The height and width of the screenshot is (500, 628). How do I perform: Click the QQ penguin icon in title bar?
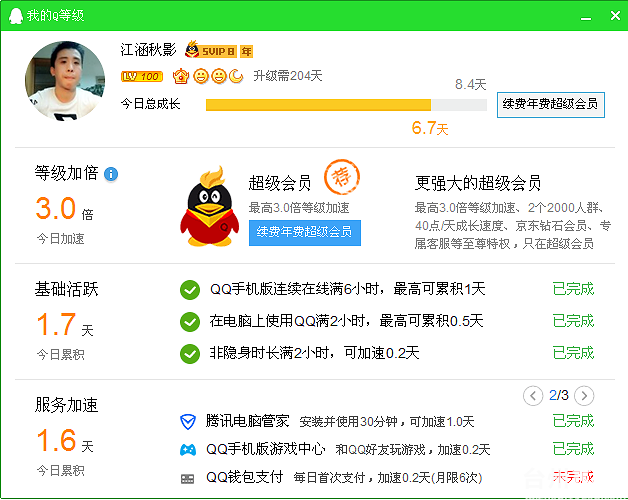click(x=16, y=16)
